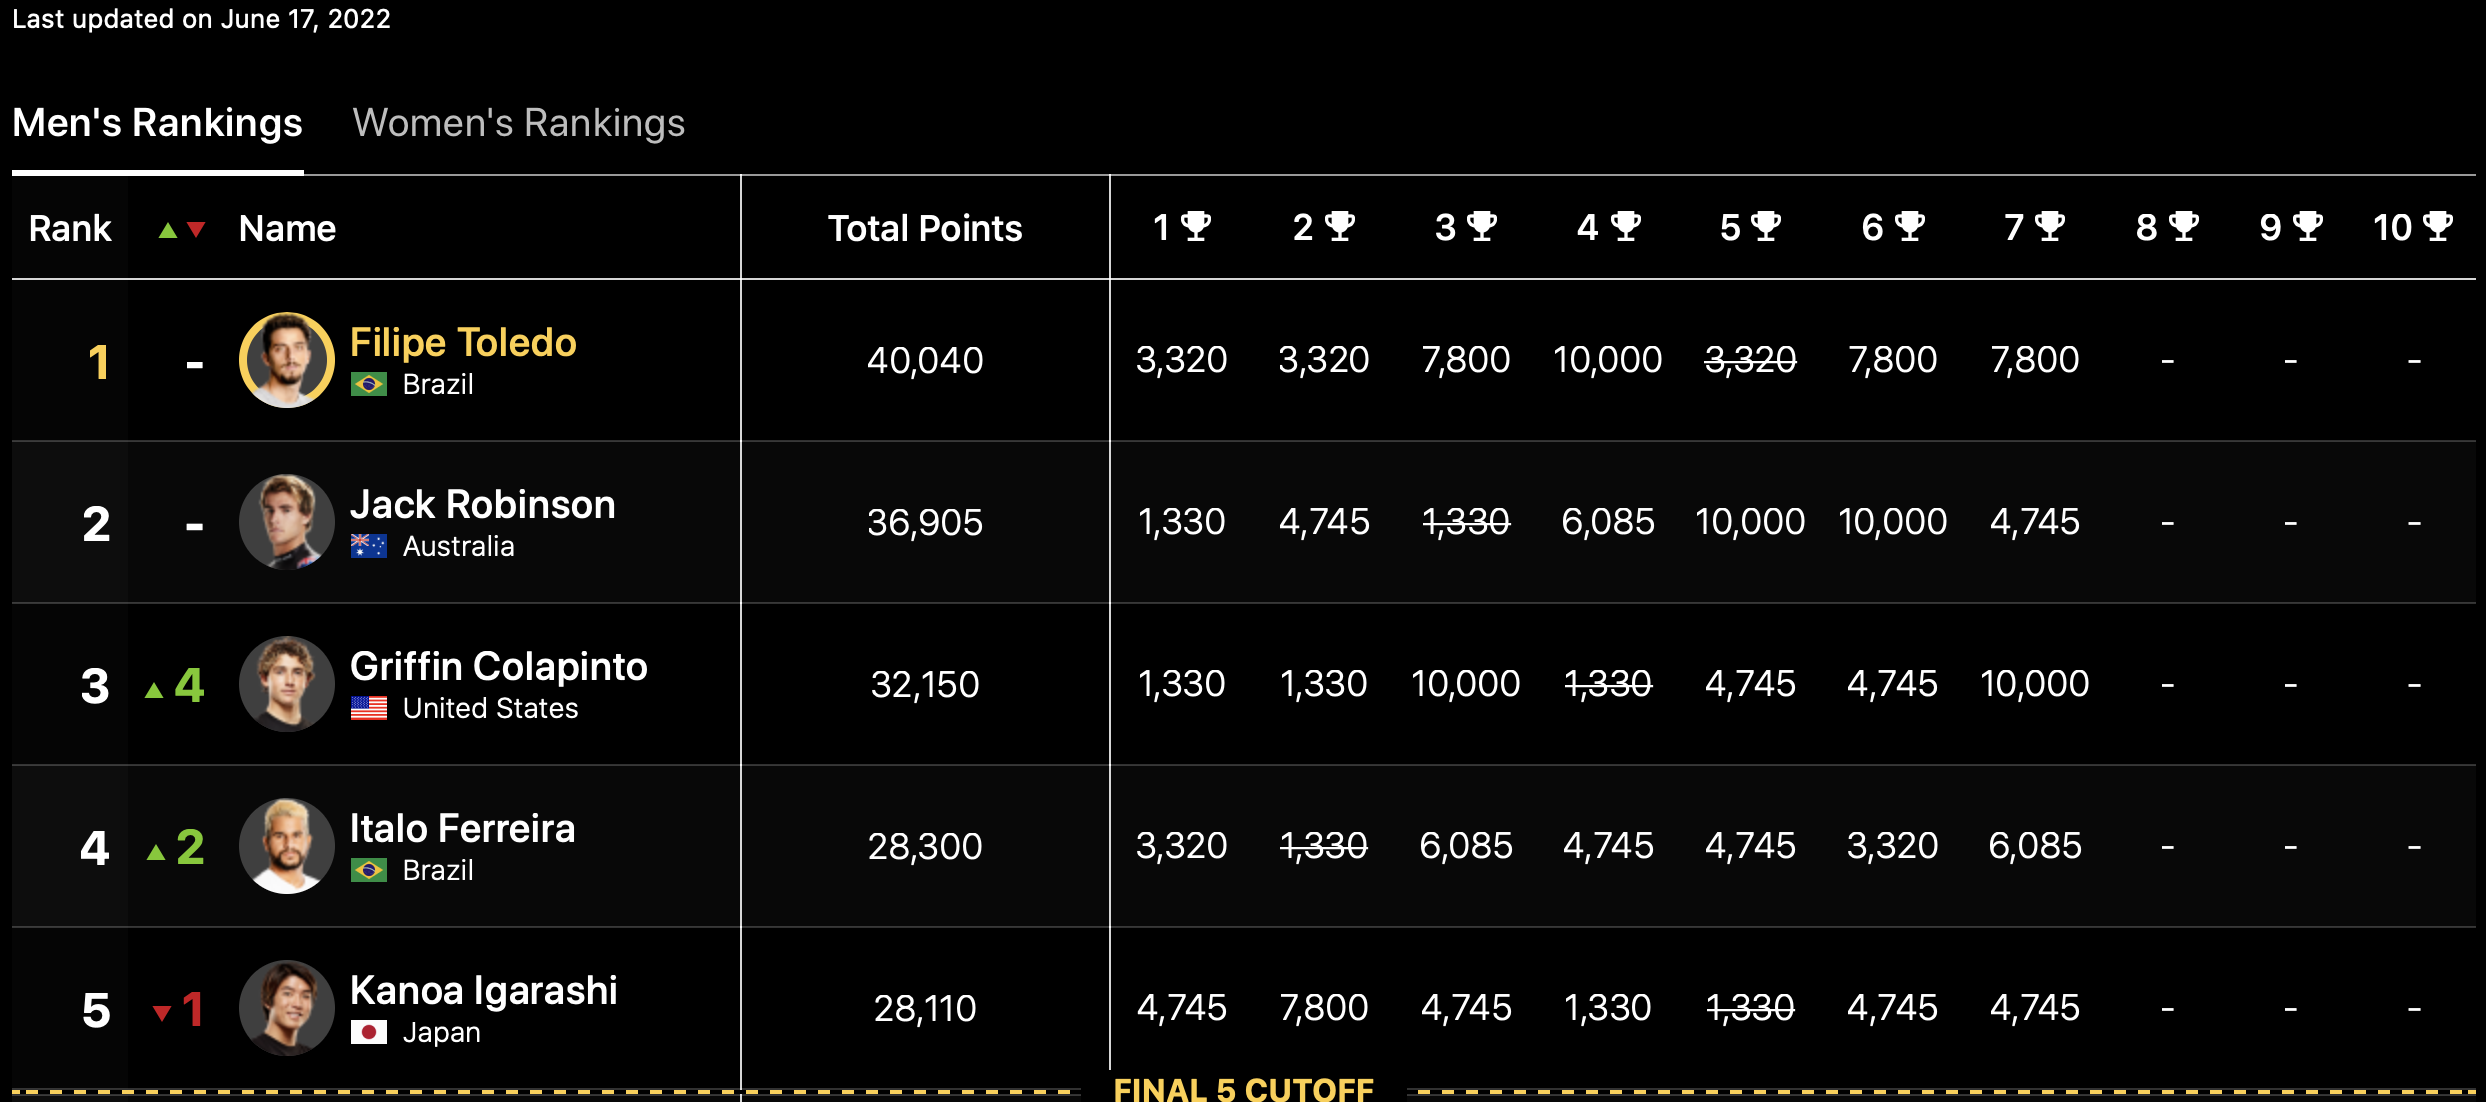Click the Japan flag icon
Viewport: 2486px width, 1102px height.
click(369, 1032)
